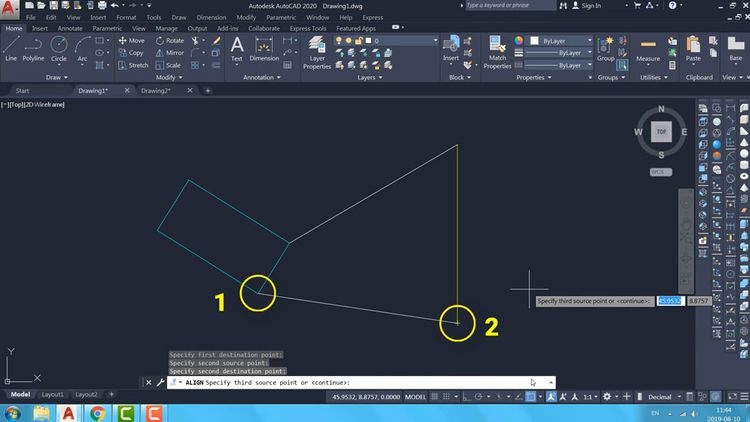This screenshot has height=422, width=750.
Task: Click the customize wrench icon in command line
Action: (x=160, y=382)
